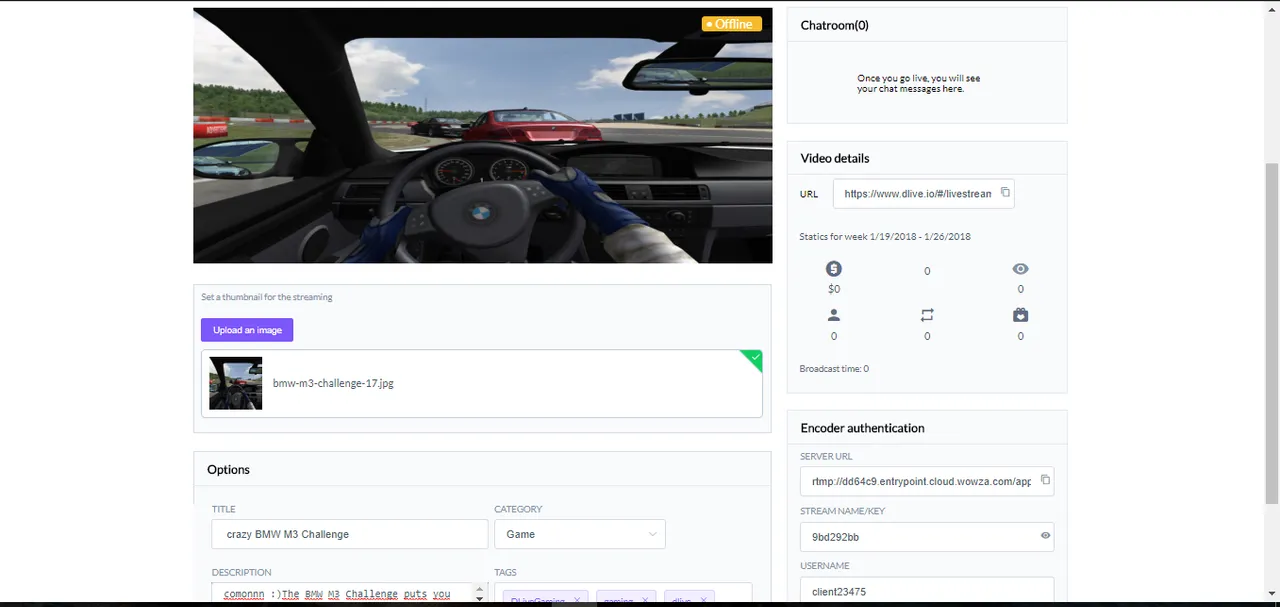1280x607 pixels.
Task: Click the file name bmw-m3-challenge-17.jpg
Action: 333,383
